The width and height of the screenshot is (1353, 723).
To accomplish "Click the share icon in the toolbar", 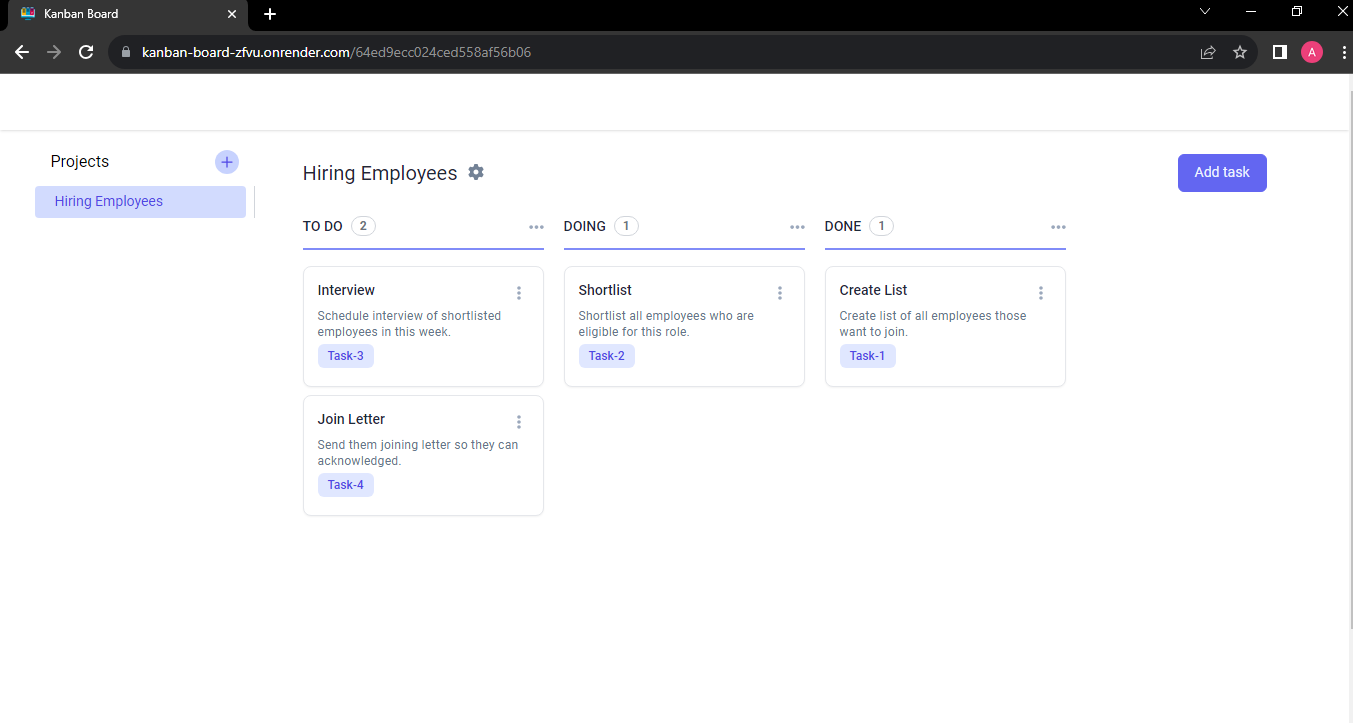I will [x=1207, y=51].
